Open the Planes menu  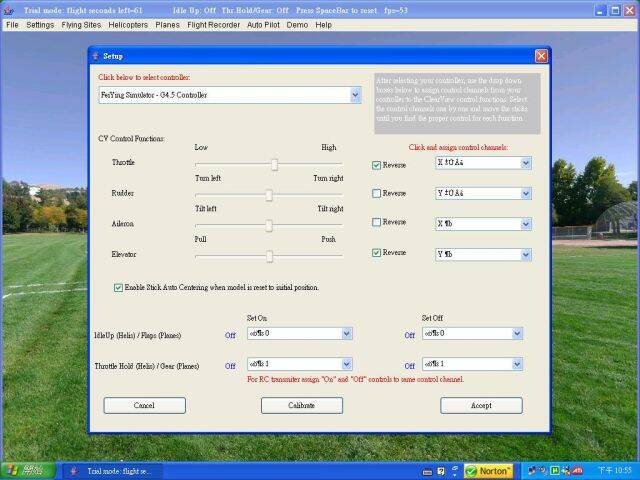click(x=167, y=25)
